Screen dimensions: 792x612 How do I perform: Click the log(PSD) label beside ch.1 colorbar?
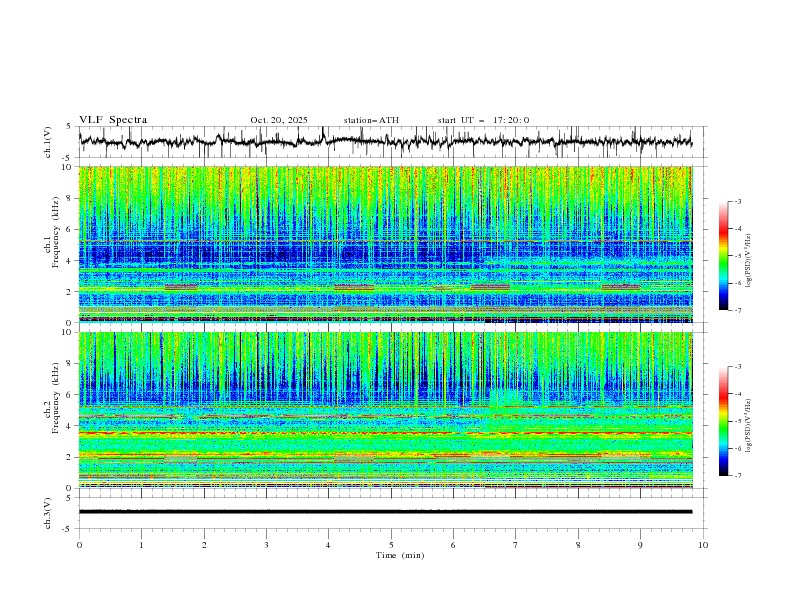(750, 261)
